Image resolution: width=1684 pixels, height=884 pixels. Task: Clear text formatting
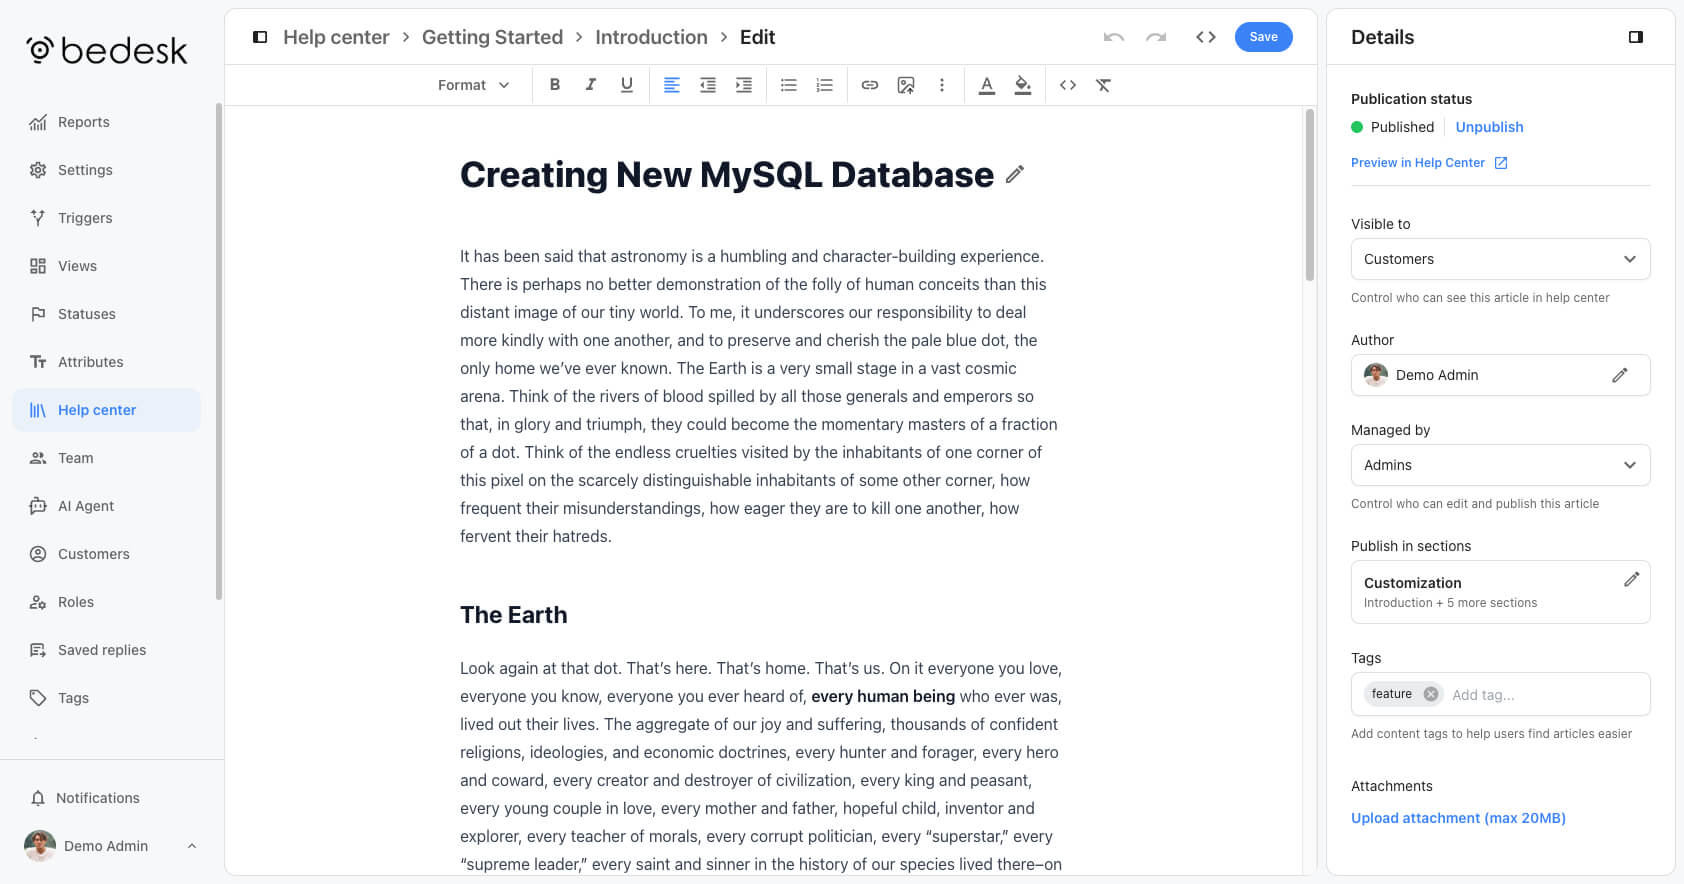[1104, 85]
